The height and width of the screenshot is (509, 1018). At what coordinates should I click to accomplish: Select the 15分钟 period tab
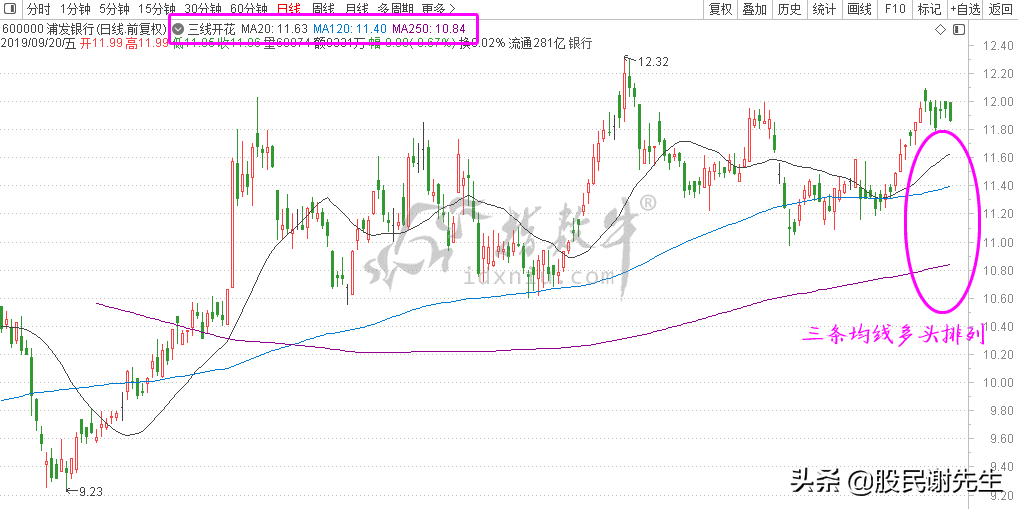(x=157, y=9)
